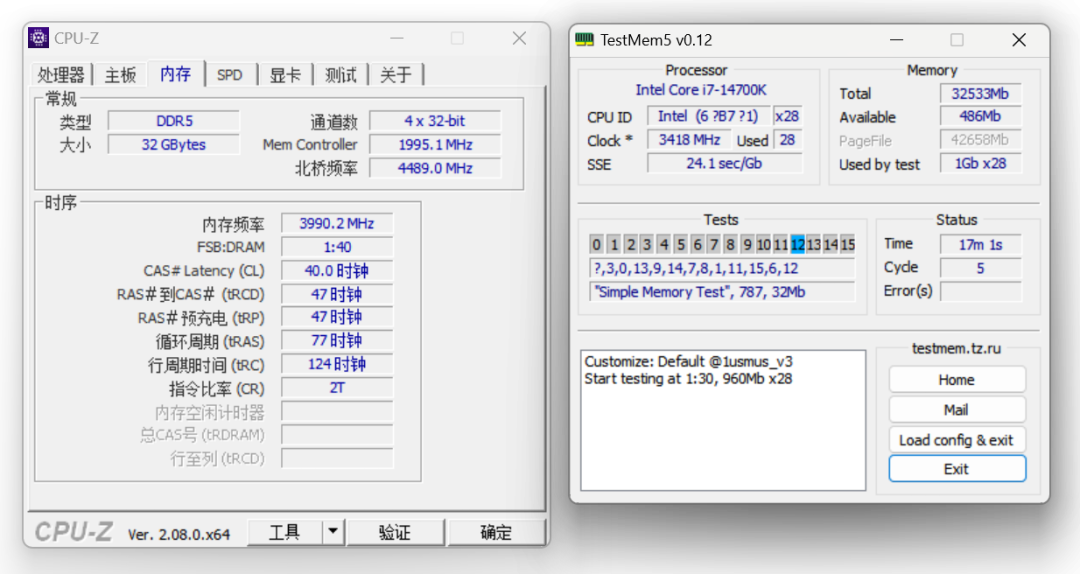Close the TestMem5 window
This screenshot has height=574, width=1080.
click(x=1019, y=40)
